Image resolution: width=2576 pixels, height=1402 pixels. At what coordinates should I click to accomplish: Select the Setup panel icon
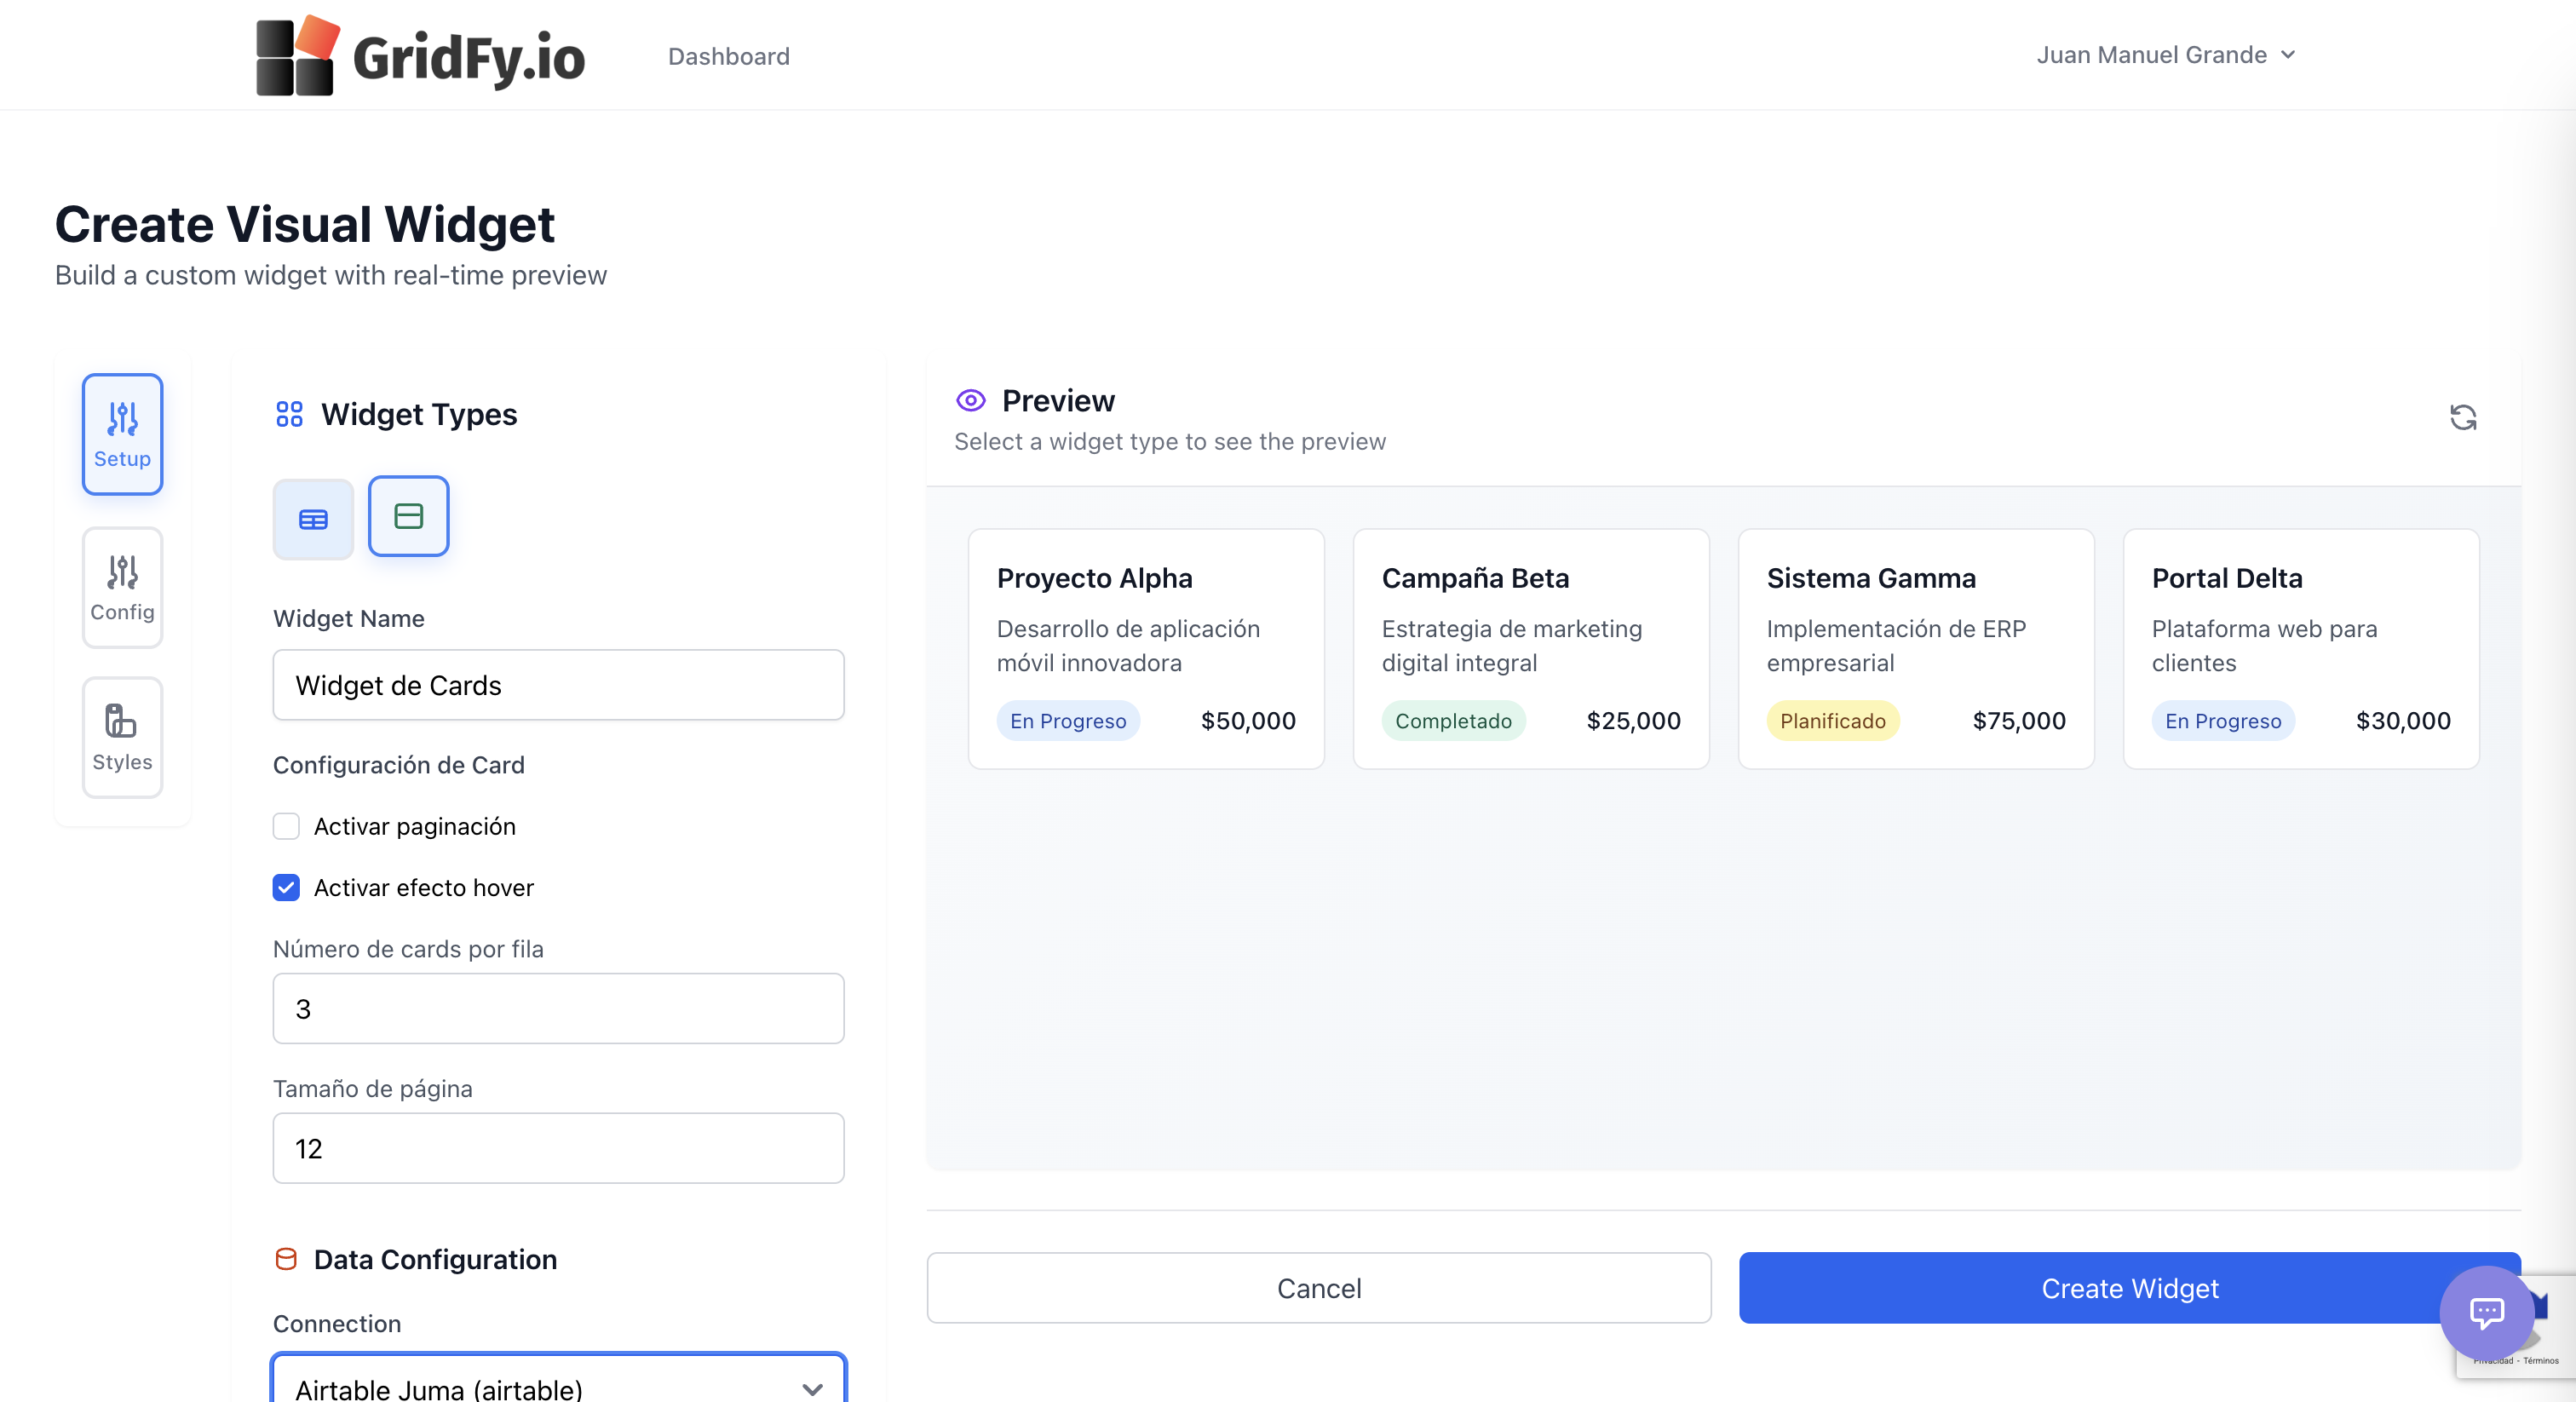(121, 434)
